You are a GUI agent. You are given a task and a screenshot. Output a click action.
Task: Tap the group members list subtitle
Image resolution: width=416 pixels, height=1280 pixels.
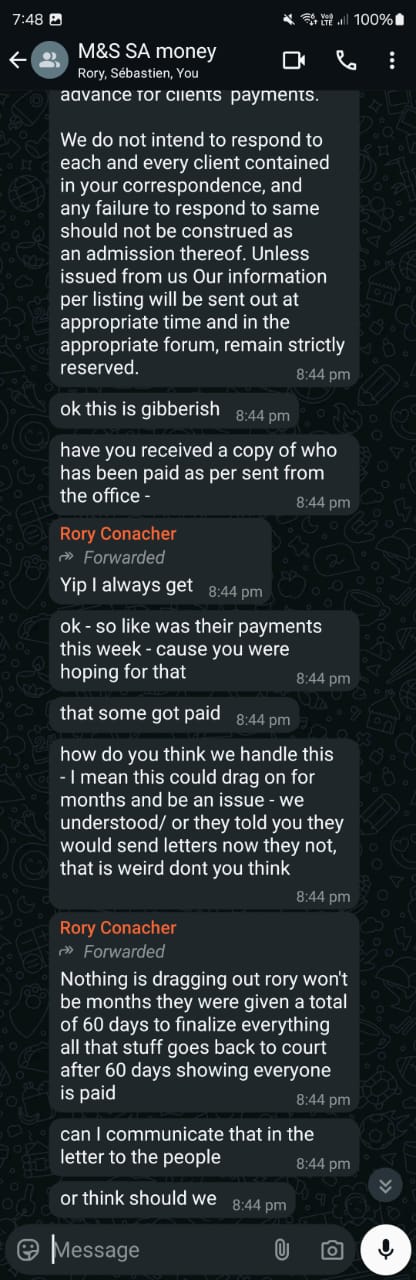tap(138, 73)
